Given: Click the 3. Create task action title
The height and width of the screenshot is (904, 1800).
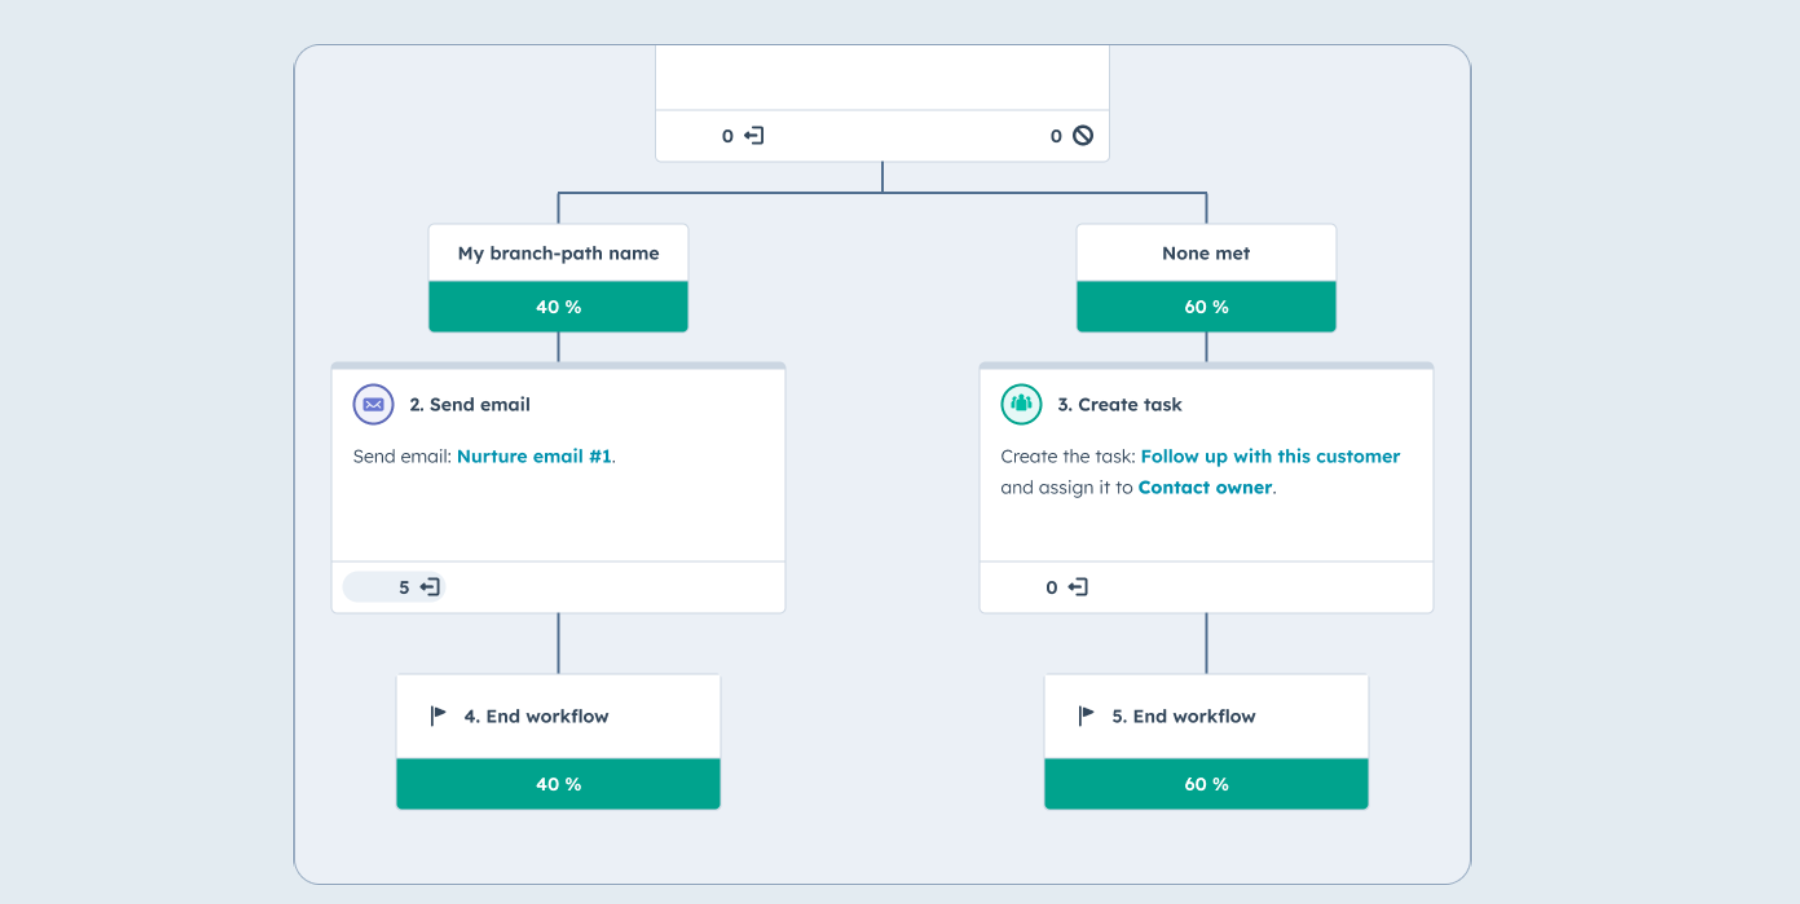Looking at the screenshot, I should coord(1120,404).
